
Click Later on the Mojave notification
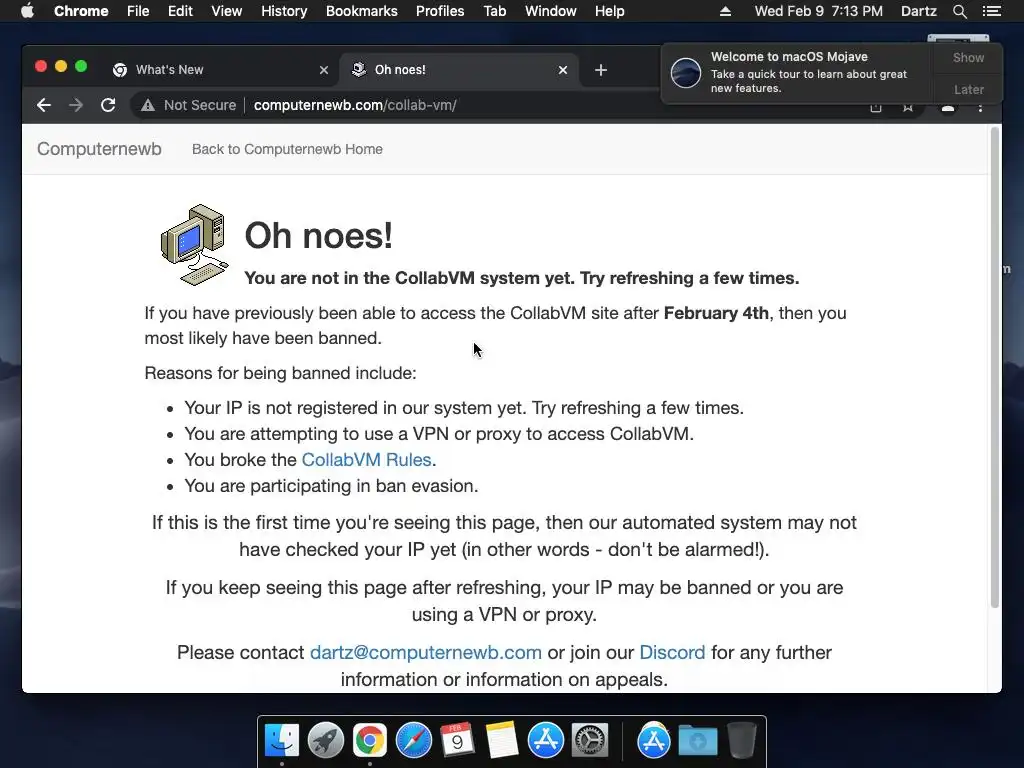tap(968, 89)
